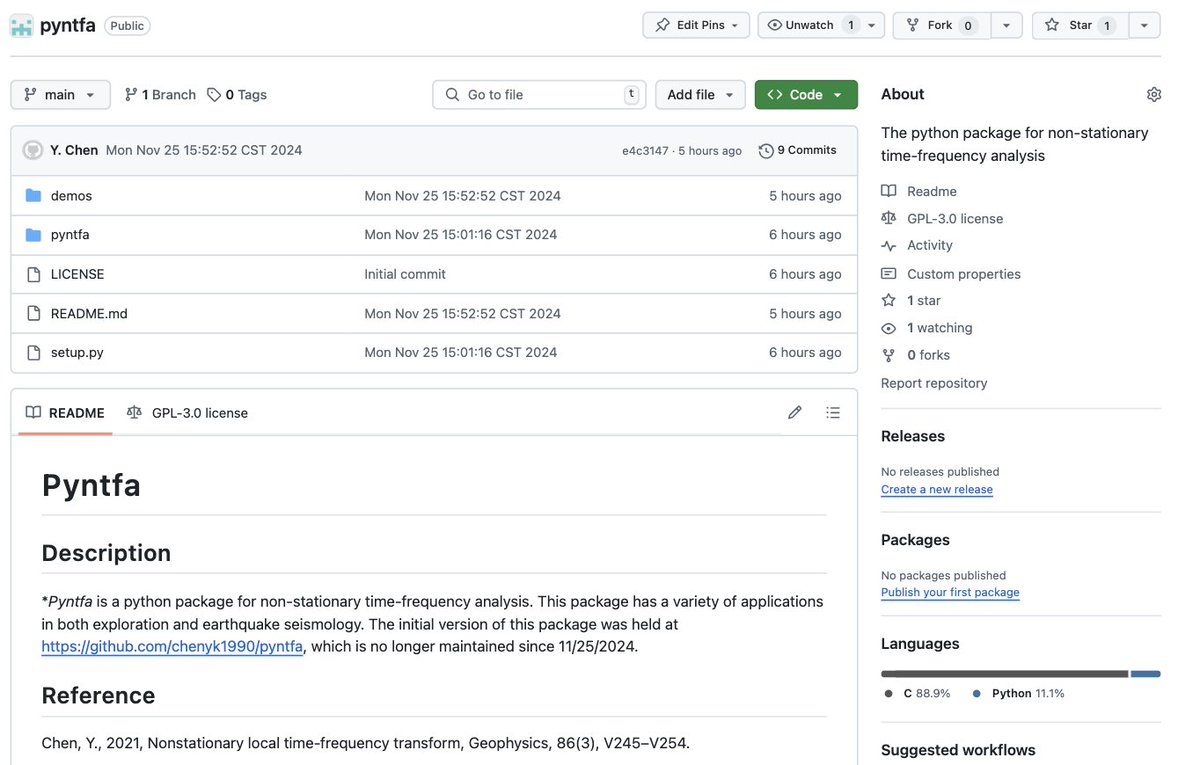
Task: Click Report repository link
Action: tap(934, 383)
